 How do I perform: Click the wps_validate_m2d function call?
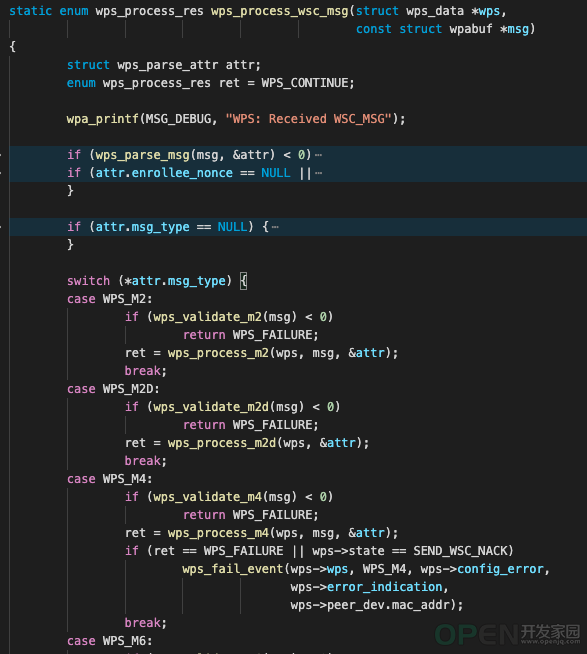coord(211,407)
